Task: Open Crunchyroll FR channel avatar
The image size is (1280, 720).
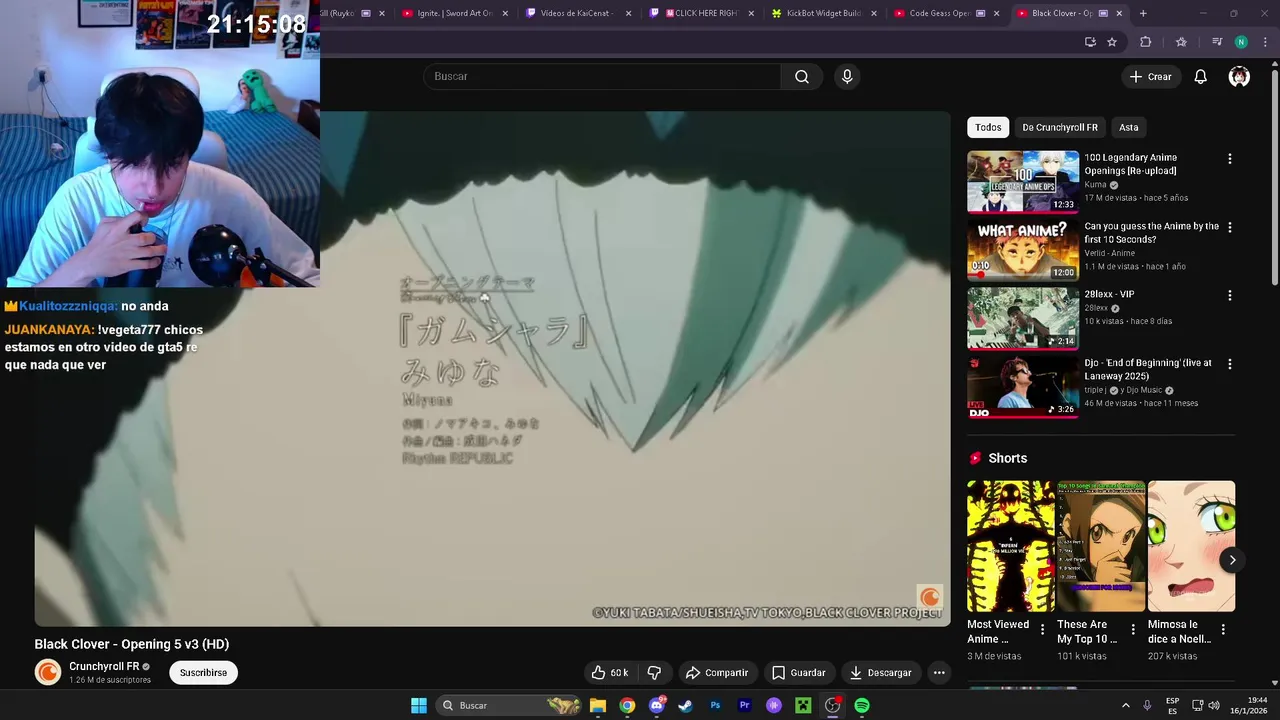Action: [x=48, y=673]
